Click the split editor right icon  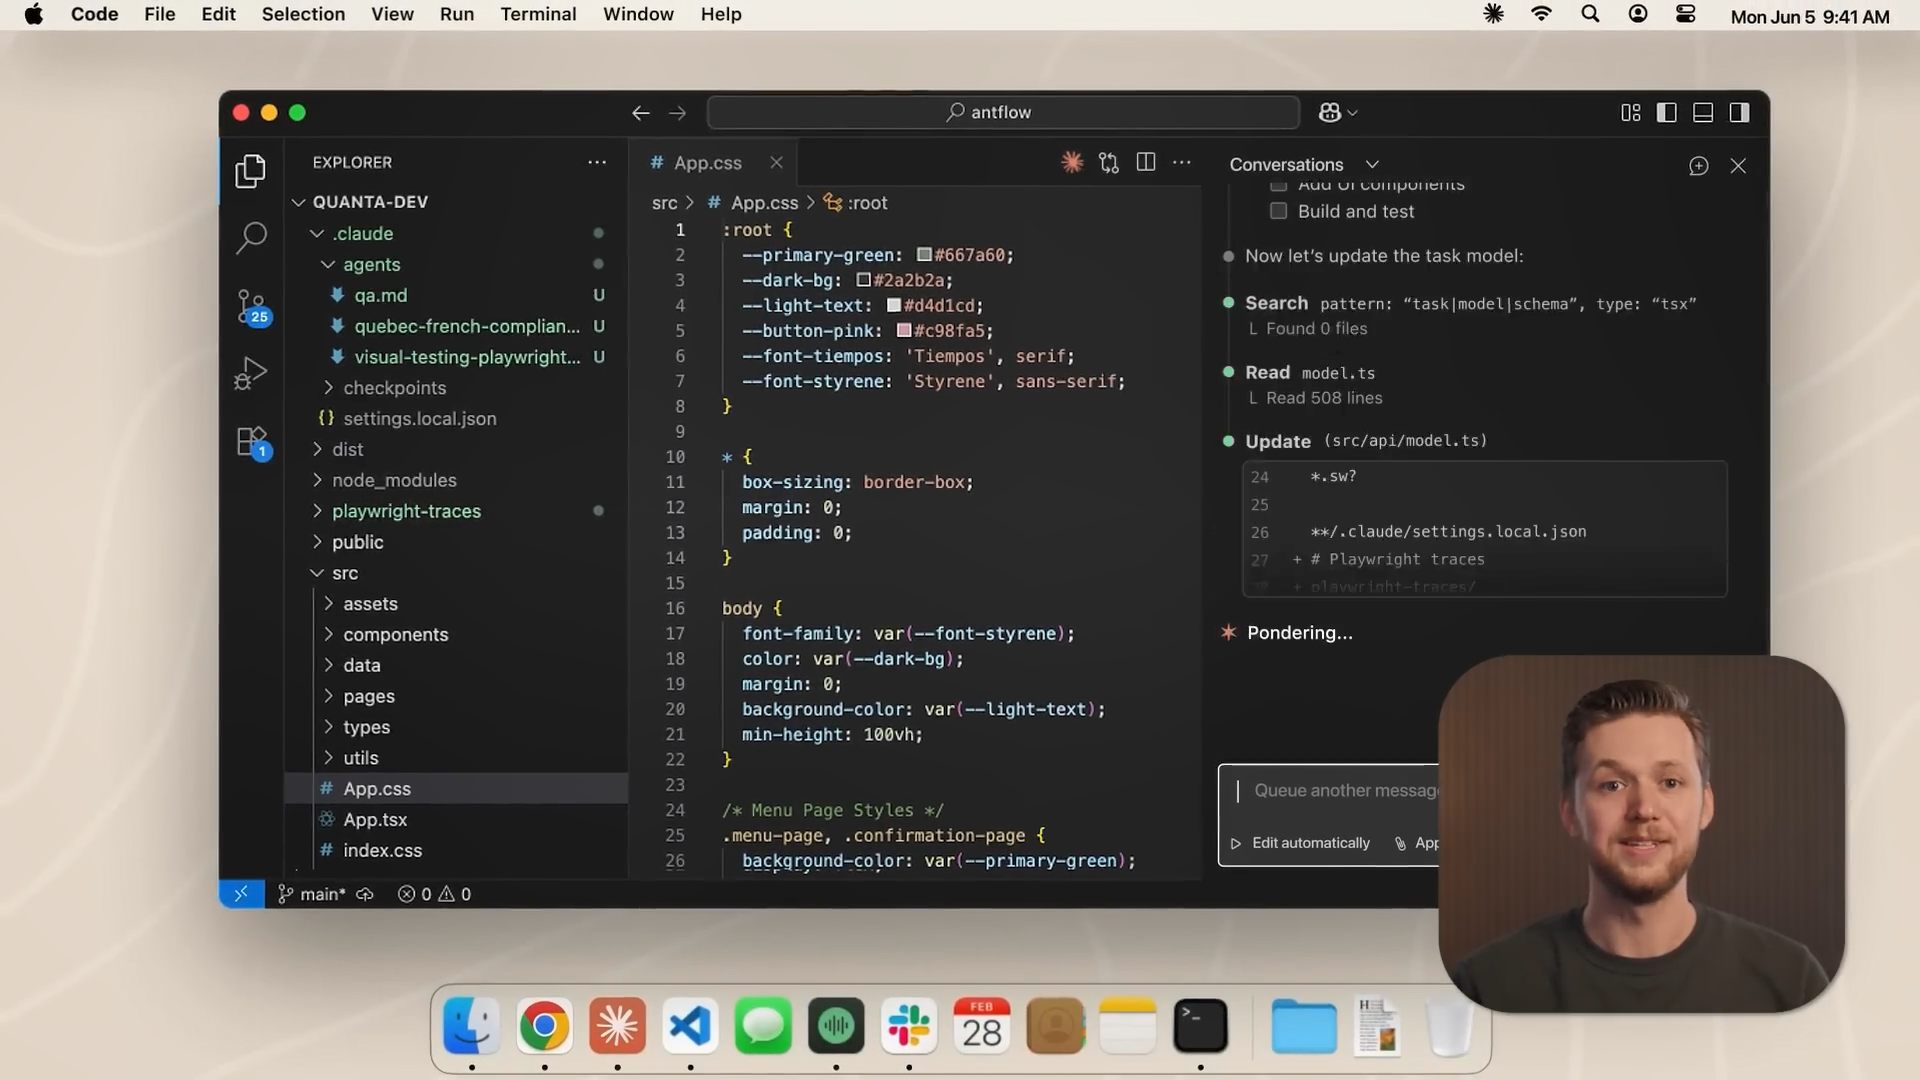(x=1146, y=162)
